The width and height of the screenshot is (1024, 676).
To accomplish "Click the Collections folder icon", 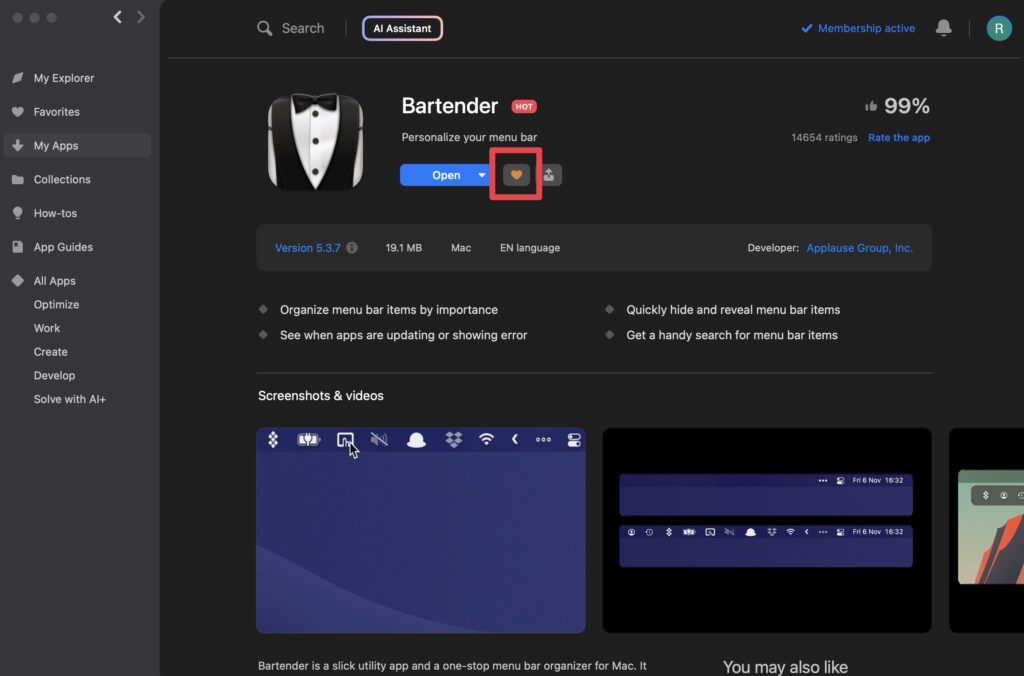I will (18, 179).
